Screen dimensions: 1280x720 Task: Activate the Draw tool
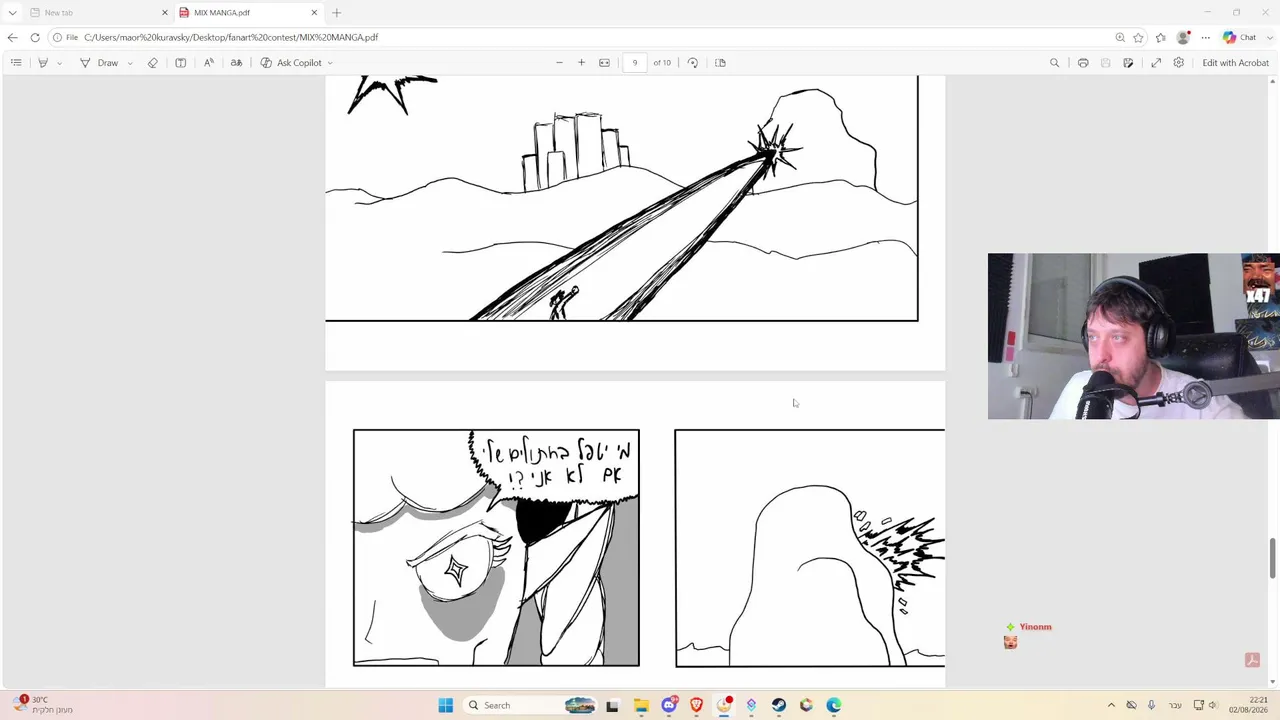point(99,63)
